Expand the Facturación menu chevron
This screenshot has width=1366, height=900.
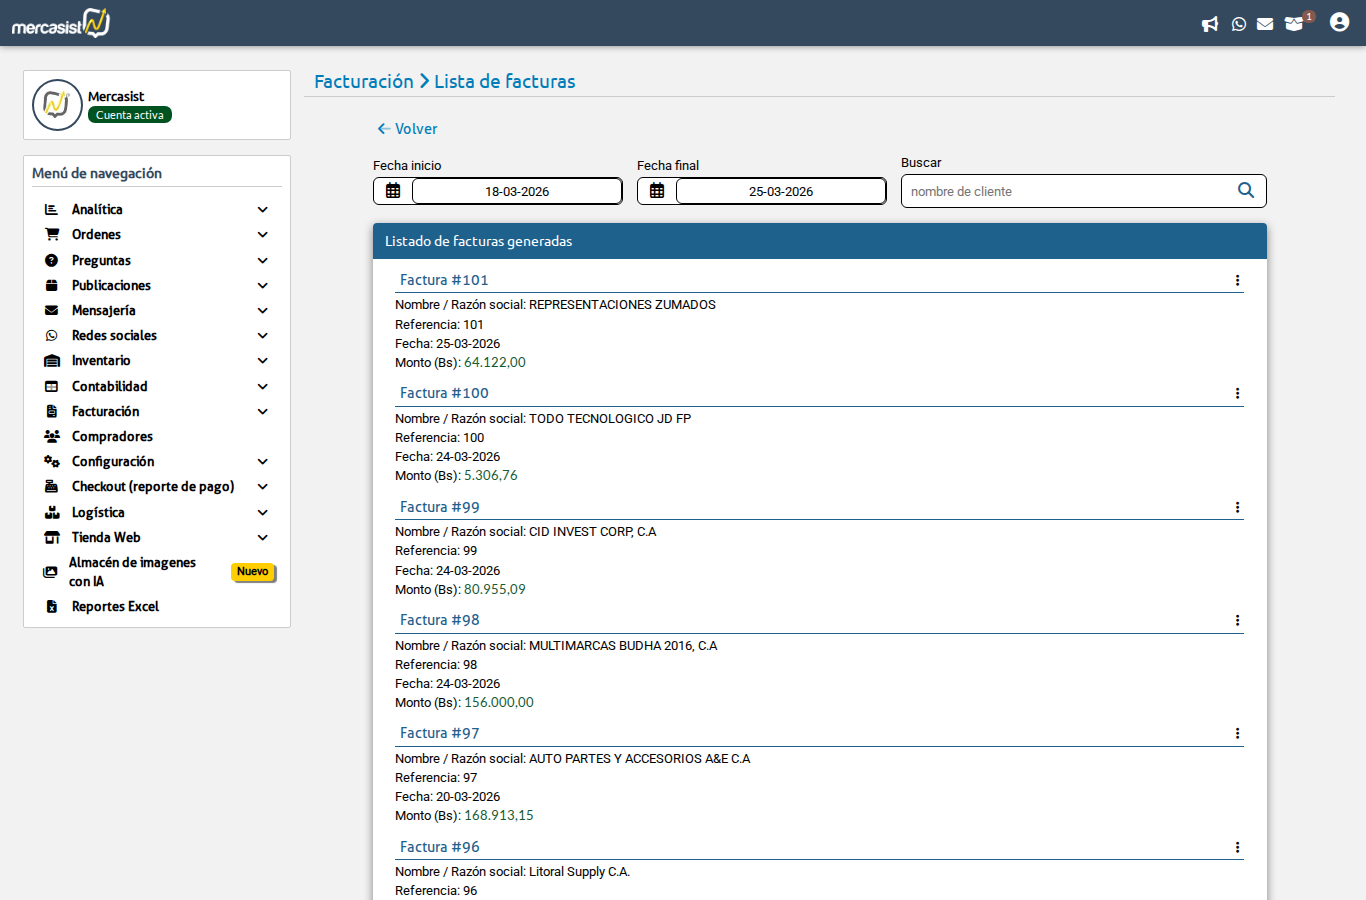coord(263,412)
